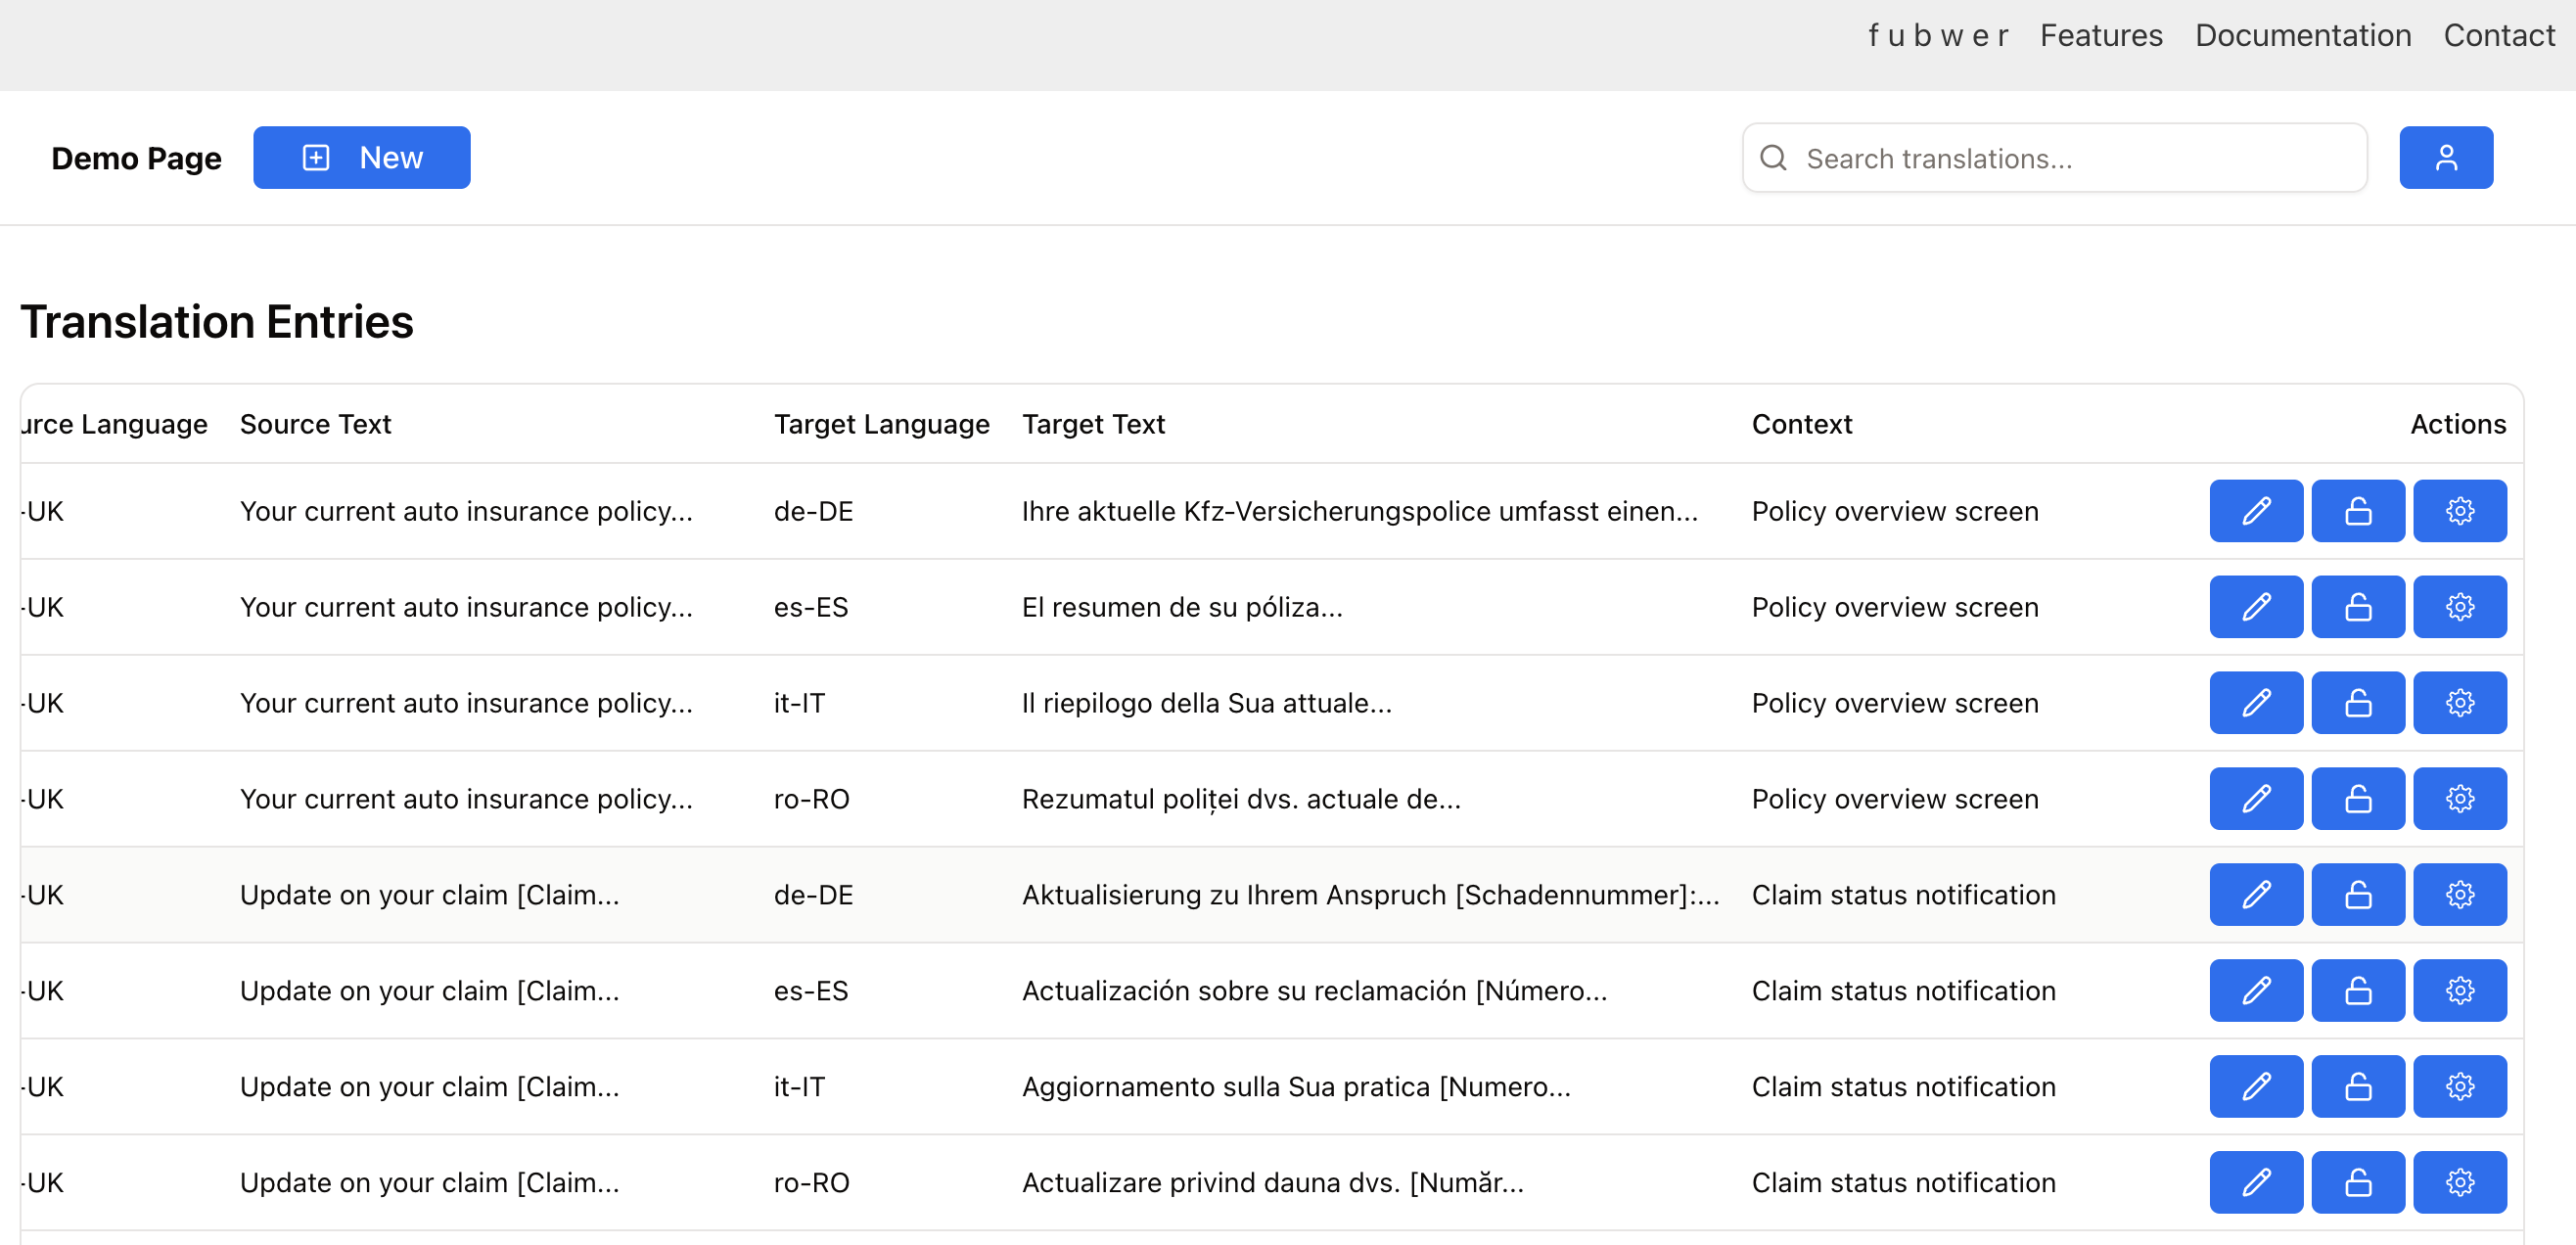Toggle lock on de-DE claim status row
The height and width of the screenshot is (1245, 2576).
(2357, 895)
